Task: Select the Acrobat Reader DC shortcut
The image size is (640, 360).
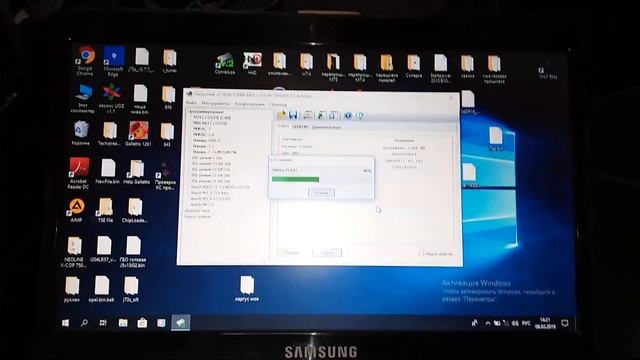Action: (x=78, y=173)
